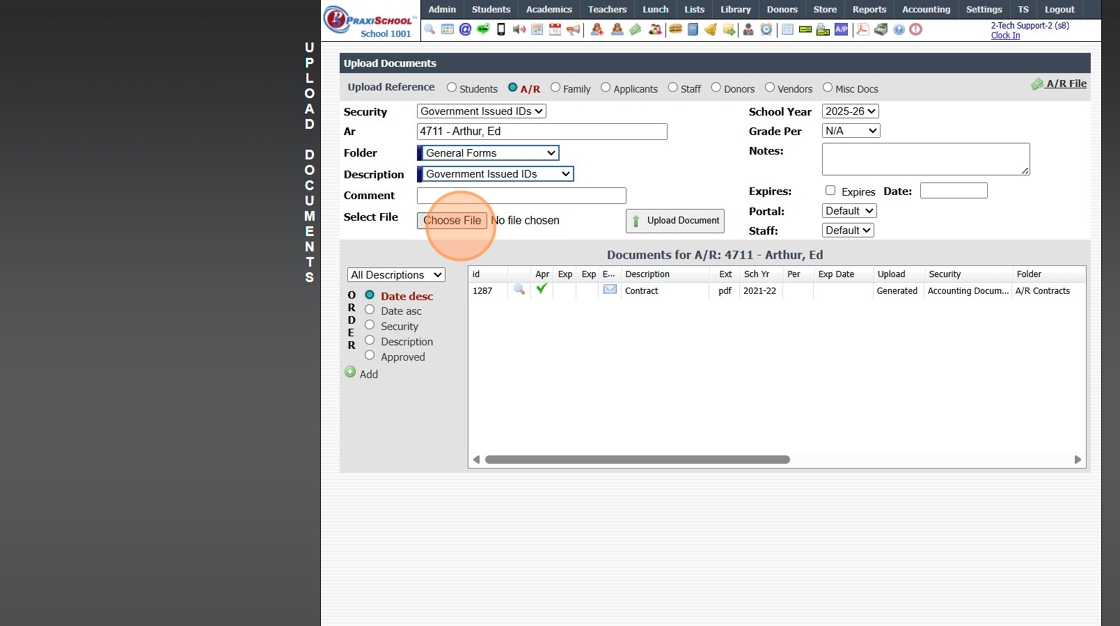Viewport: 1120px width, 626px height.
Task: Open the Security dropdown showing Government Issued IDs
Action: (481, 111)
